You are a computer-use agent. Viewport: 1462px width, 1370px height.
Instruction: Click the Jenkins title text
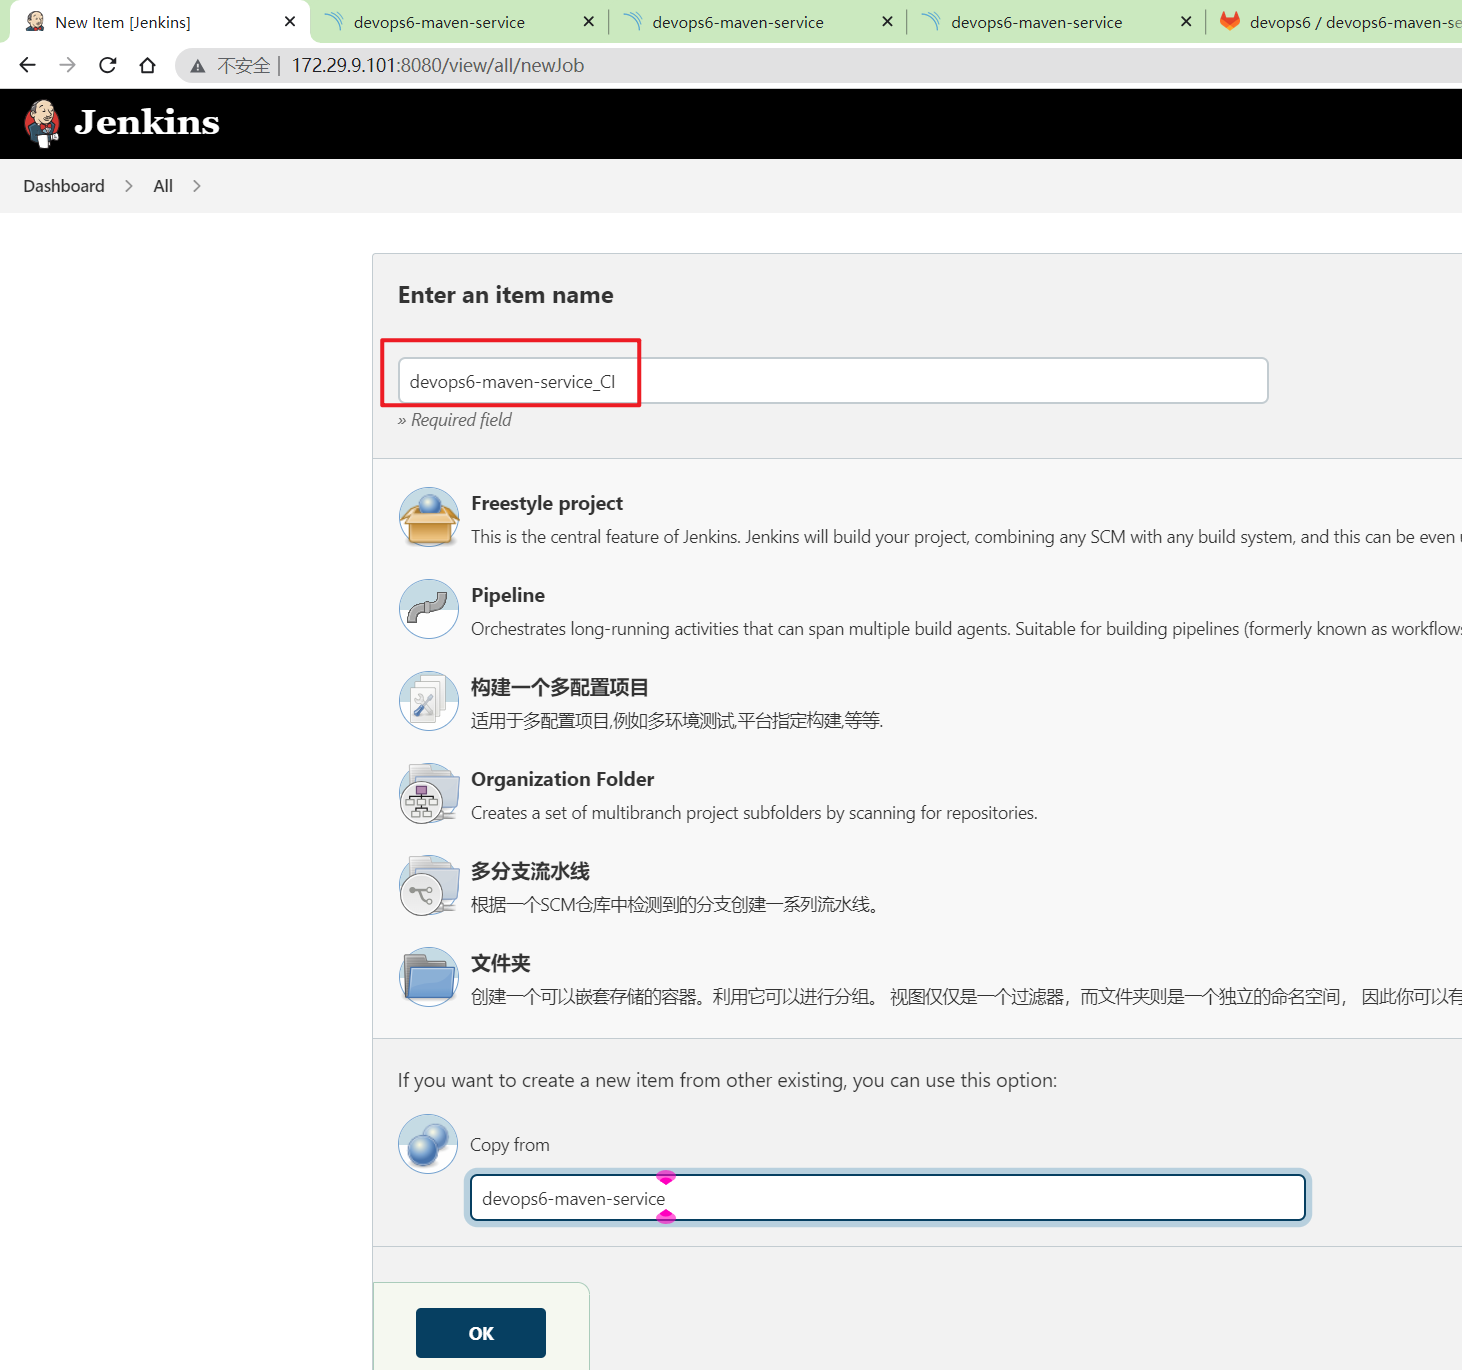coord(147,122)
